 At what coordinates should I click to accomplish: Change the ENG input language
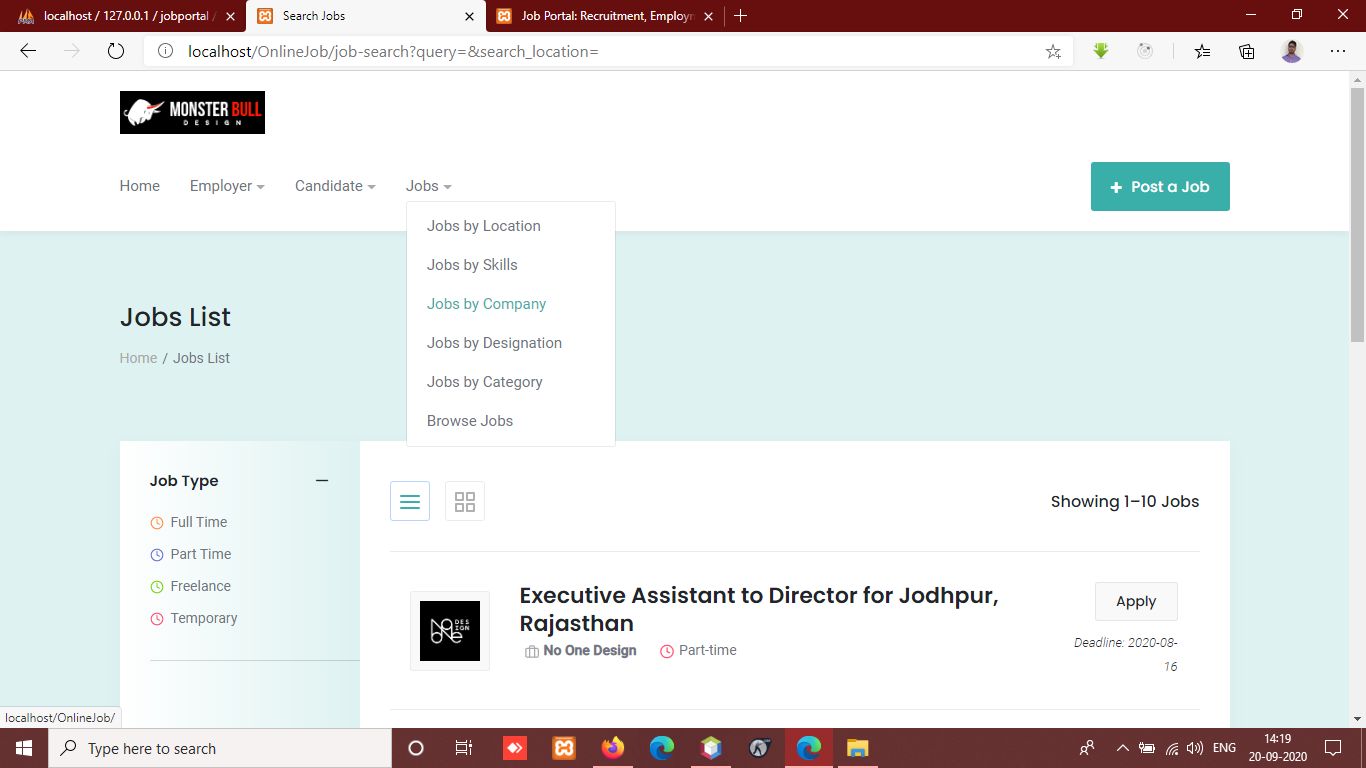[1224, 748]
